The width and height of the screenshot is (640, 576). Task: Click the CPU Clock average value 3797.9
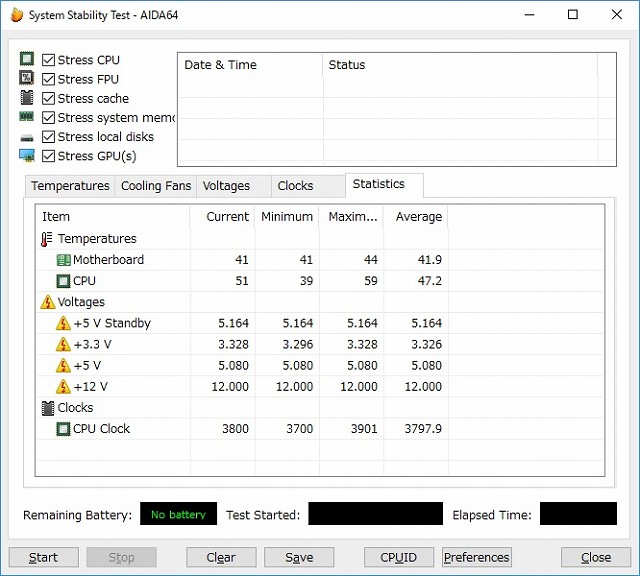pyautogui.click(x=423, y=429)
